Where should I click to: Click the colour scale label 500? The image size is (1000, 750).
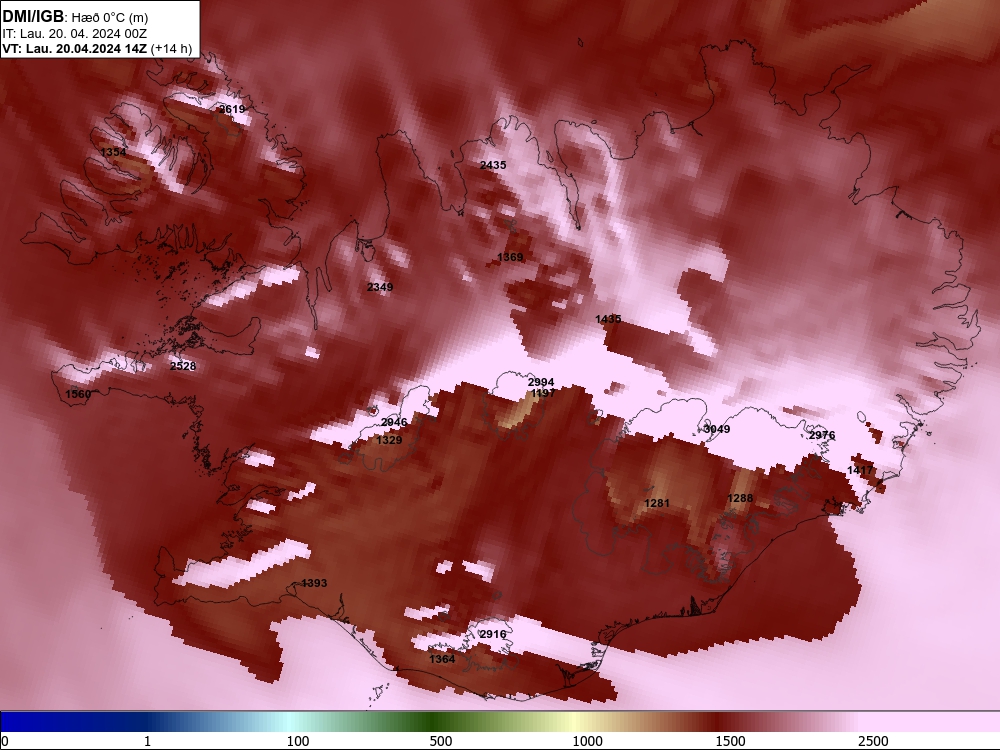tap(441, 741)
